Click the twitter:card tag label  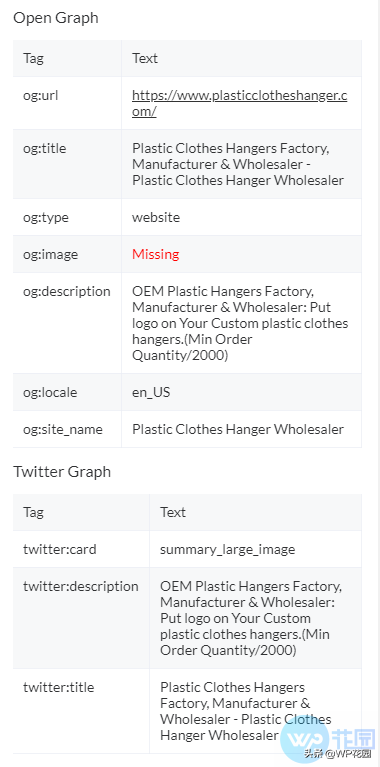[60, 549]
